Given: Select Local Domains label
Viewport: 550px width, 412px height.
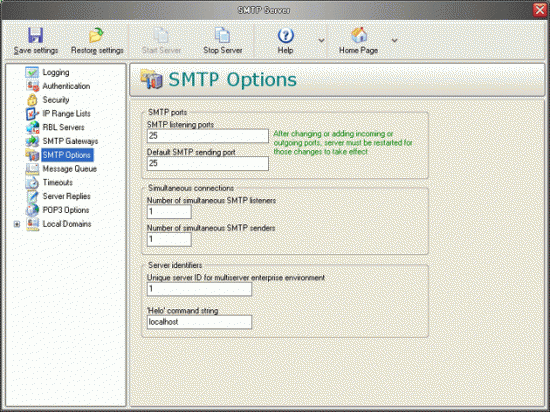Looking at the screenshot, I should (x=67, y=224).
